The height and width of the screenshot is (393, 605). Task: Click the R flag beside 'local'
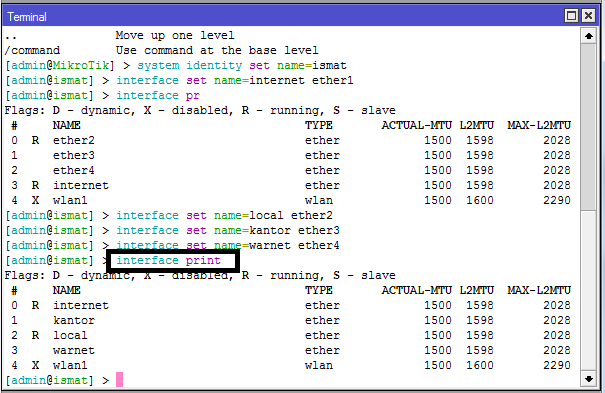click(35, 336)
